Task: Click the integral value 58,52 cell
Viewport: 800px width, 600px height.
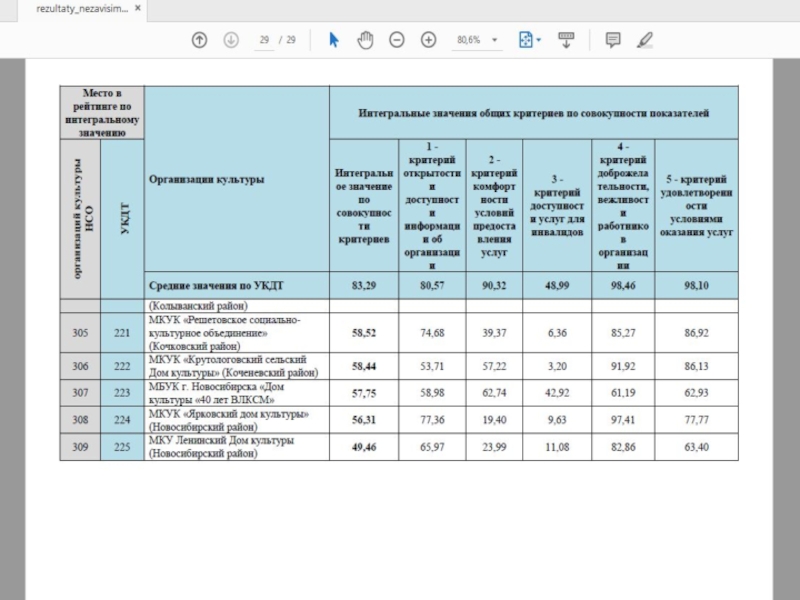Action: point(364,332)
